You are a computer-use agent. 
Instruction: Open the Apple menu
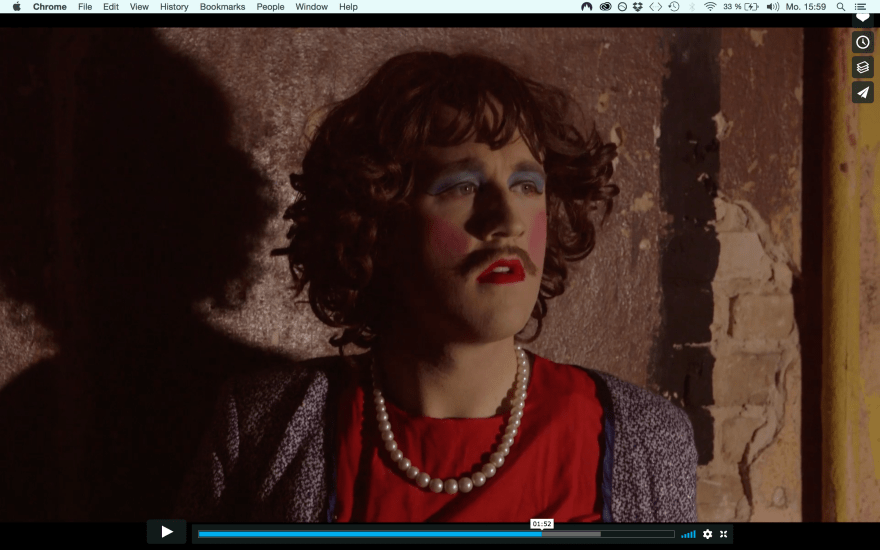(x=16, y=7)
